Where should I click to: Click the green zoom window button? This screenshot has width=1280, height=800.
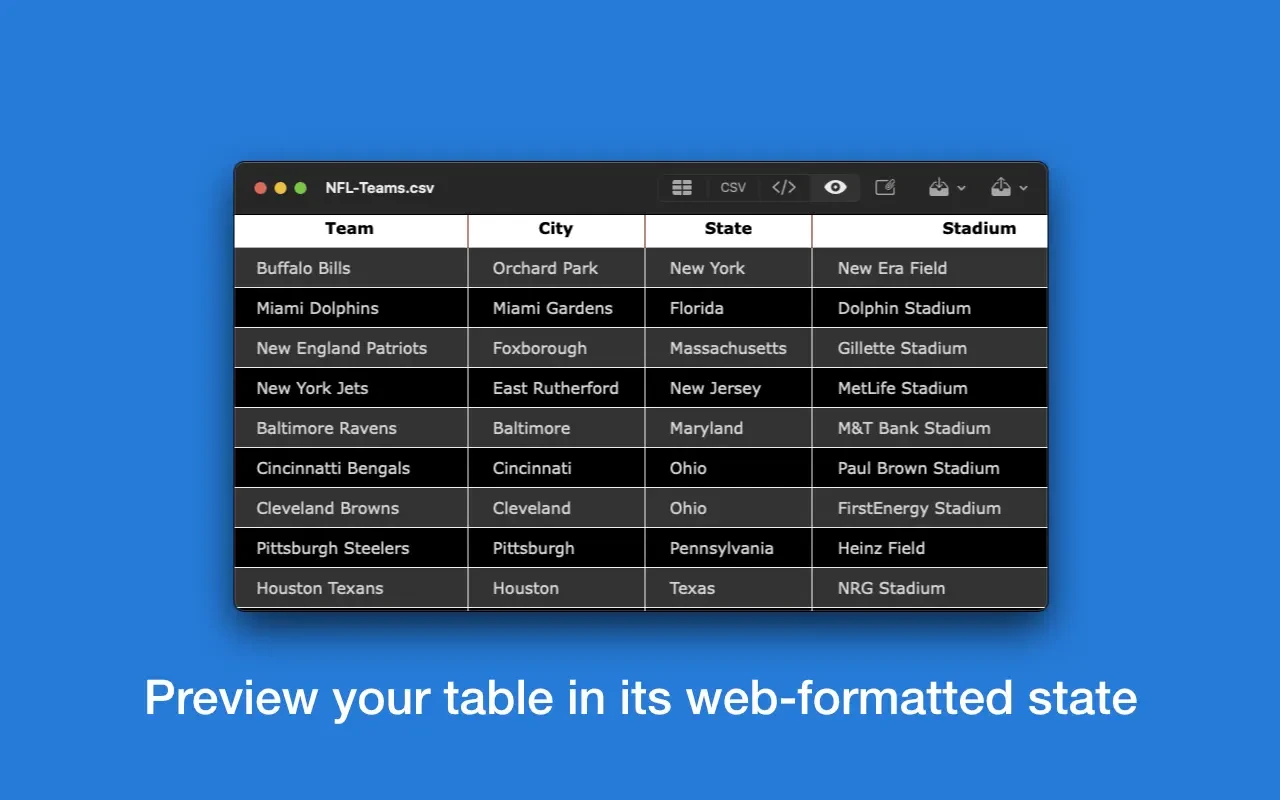[300, 188]
